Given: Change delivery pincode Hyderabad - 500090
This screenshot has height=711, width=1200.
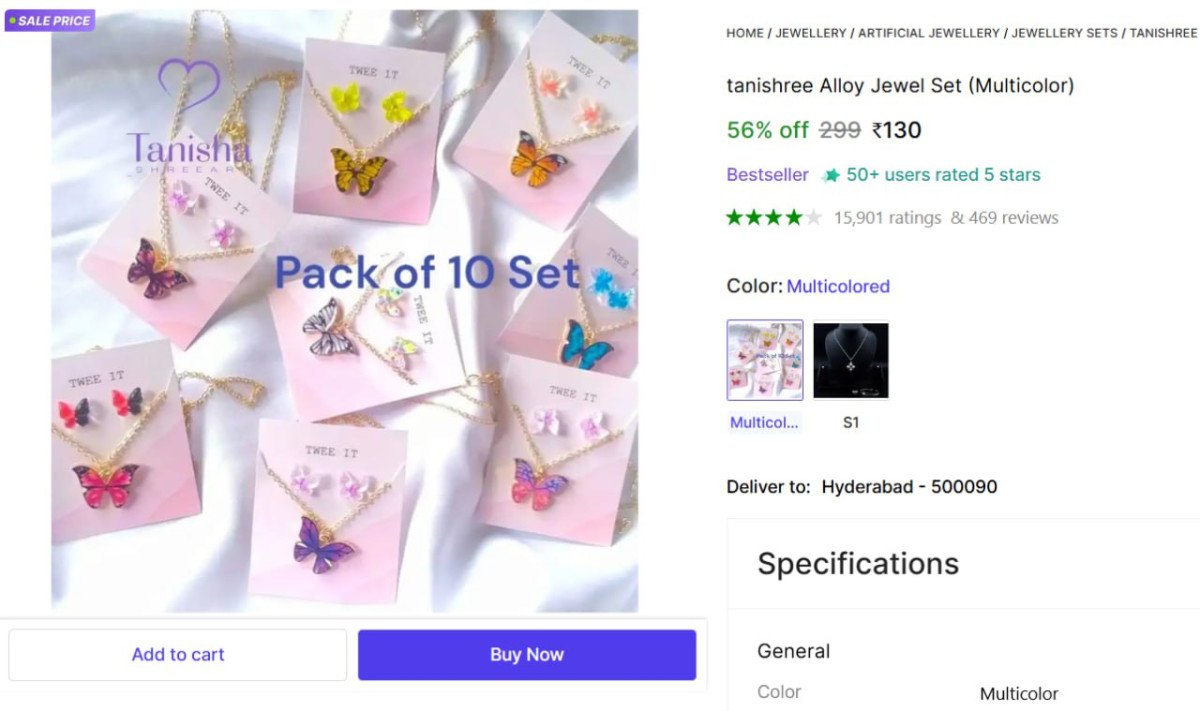Looking at the screenshot, I should click(909, 487).
